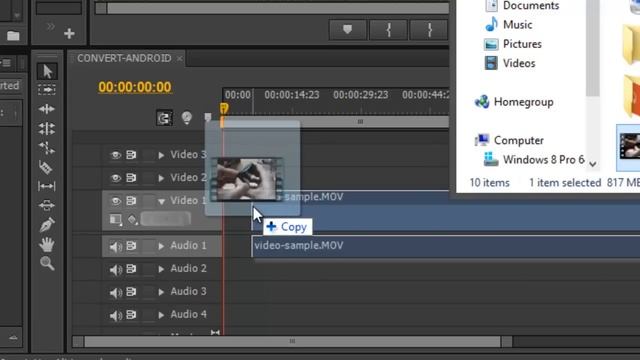Expand the Audio 1 track
640x360 pixels.
161,246
